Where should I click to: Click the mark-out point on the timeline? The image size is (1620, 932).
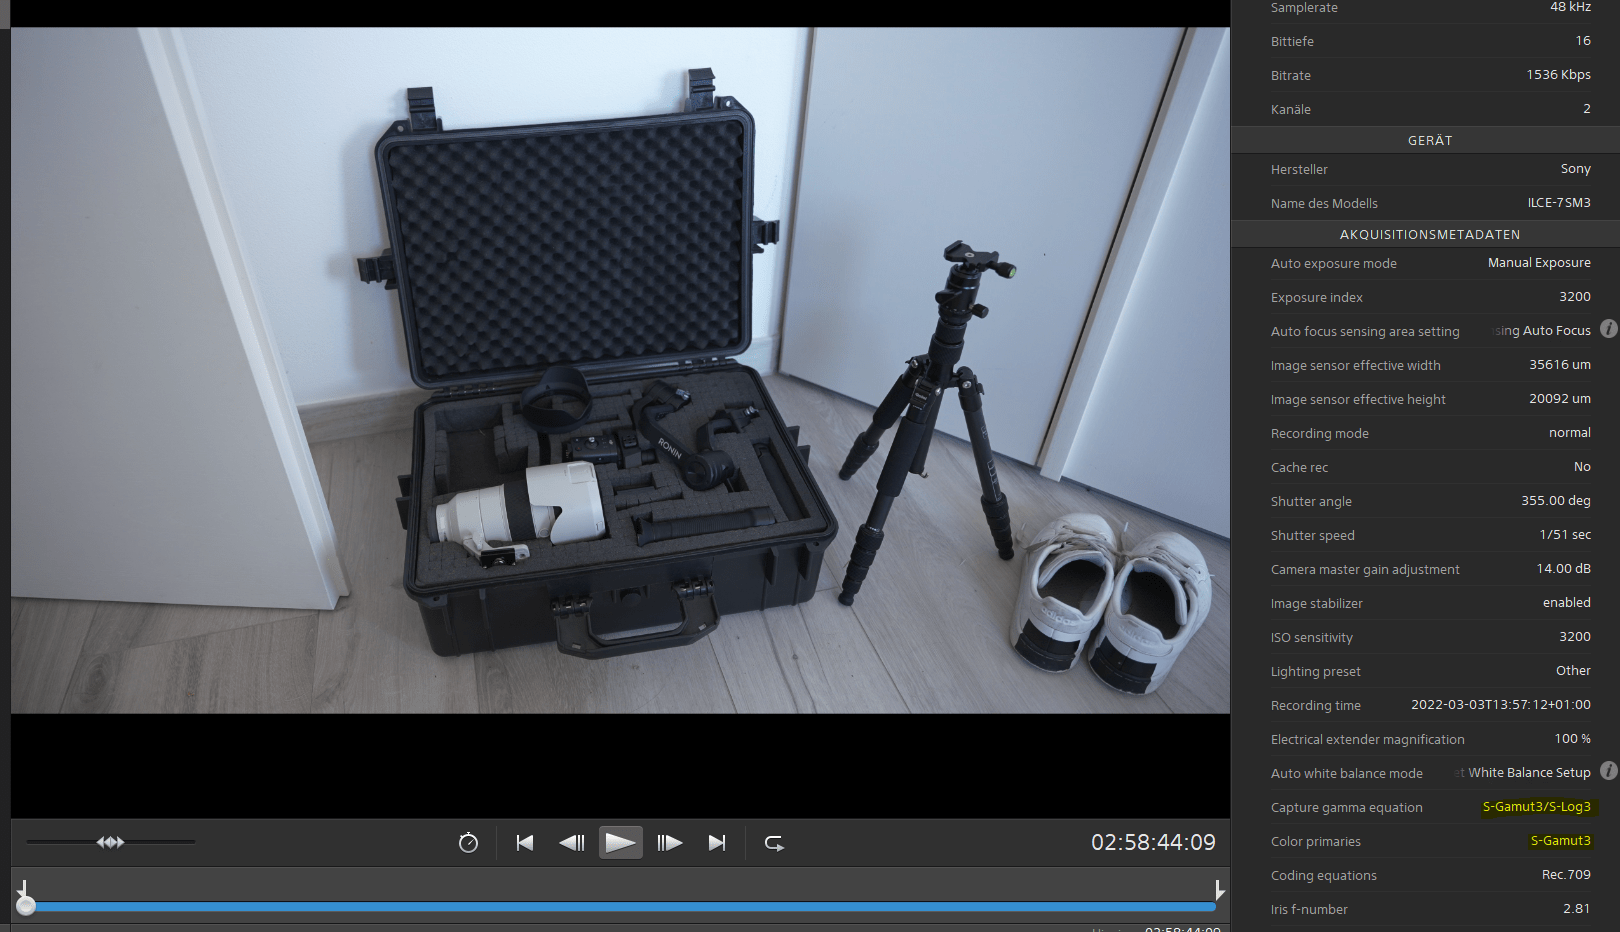tap(1218, 887)
